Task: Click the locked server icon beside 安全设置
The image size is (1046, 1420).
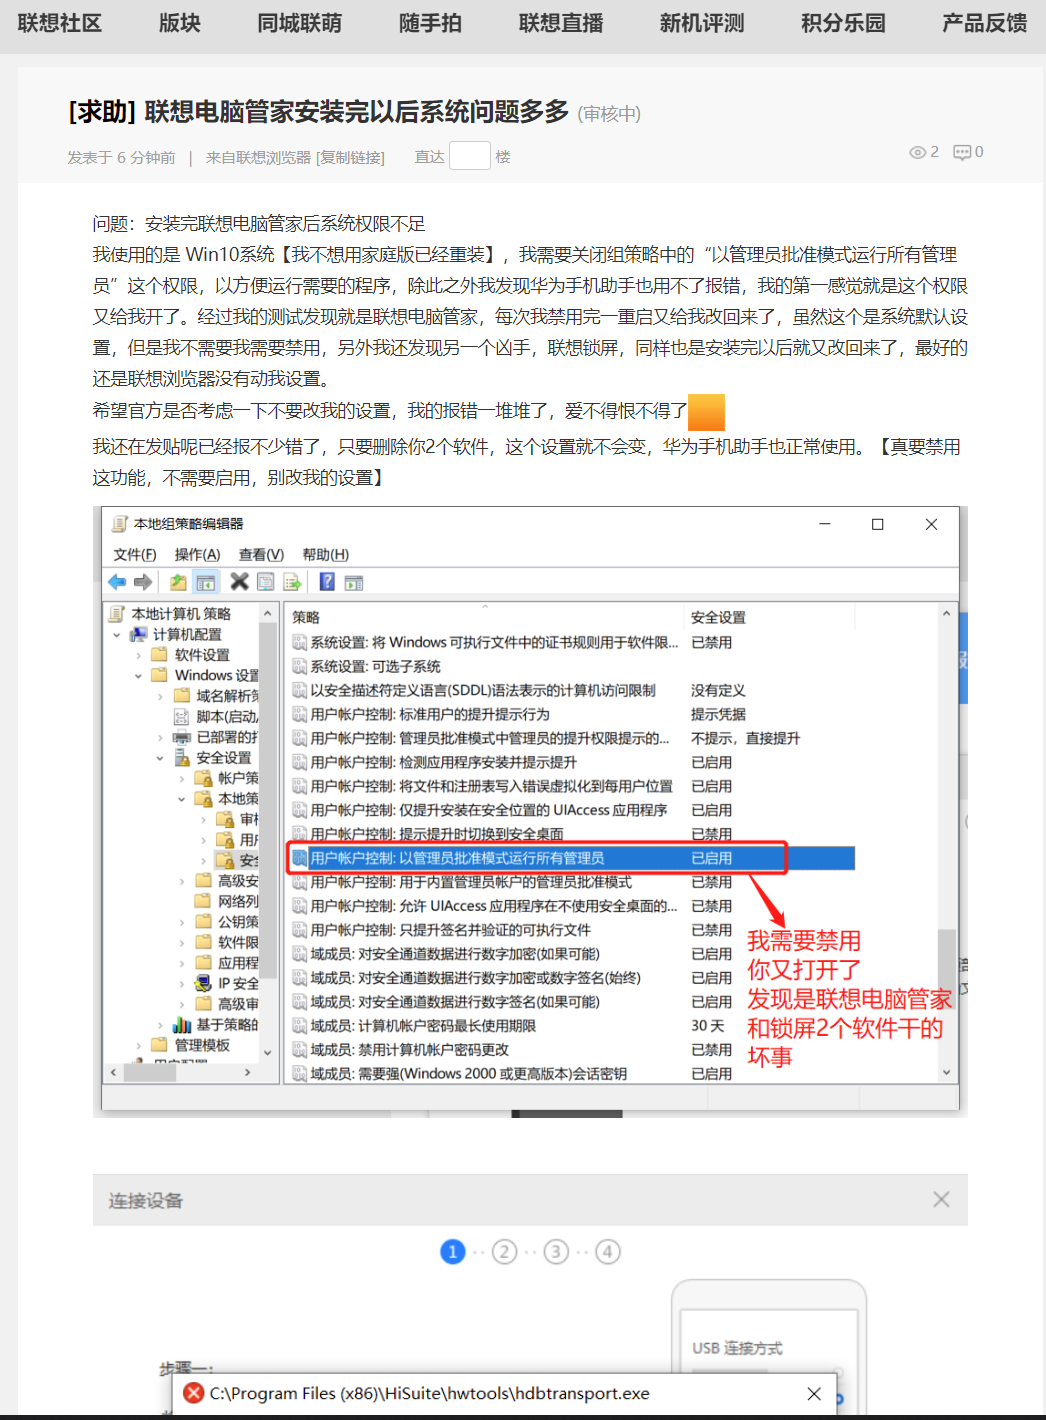Action: tap(182, 758)
